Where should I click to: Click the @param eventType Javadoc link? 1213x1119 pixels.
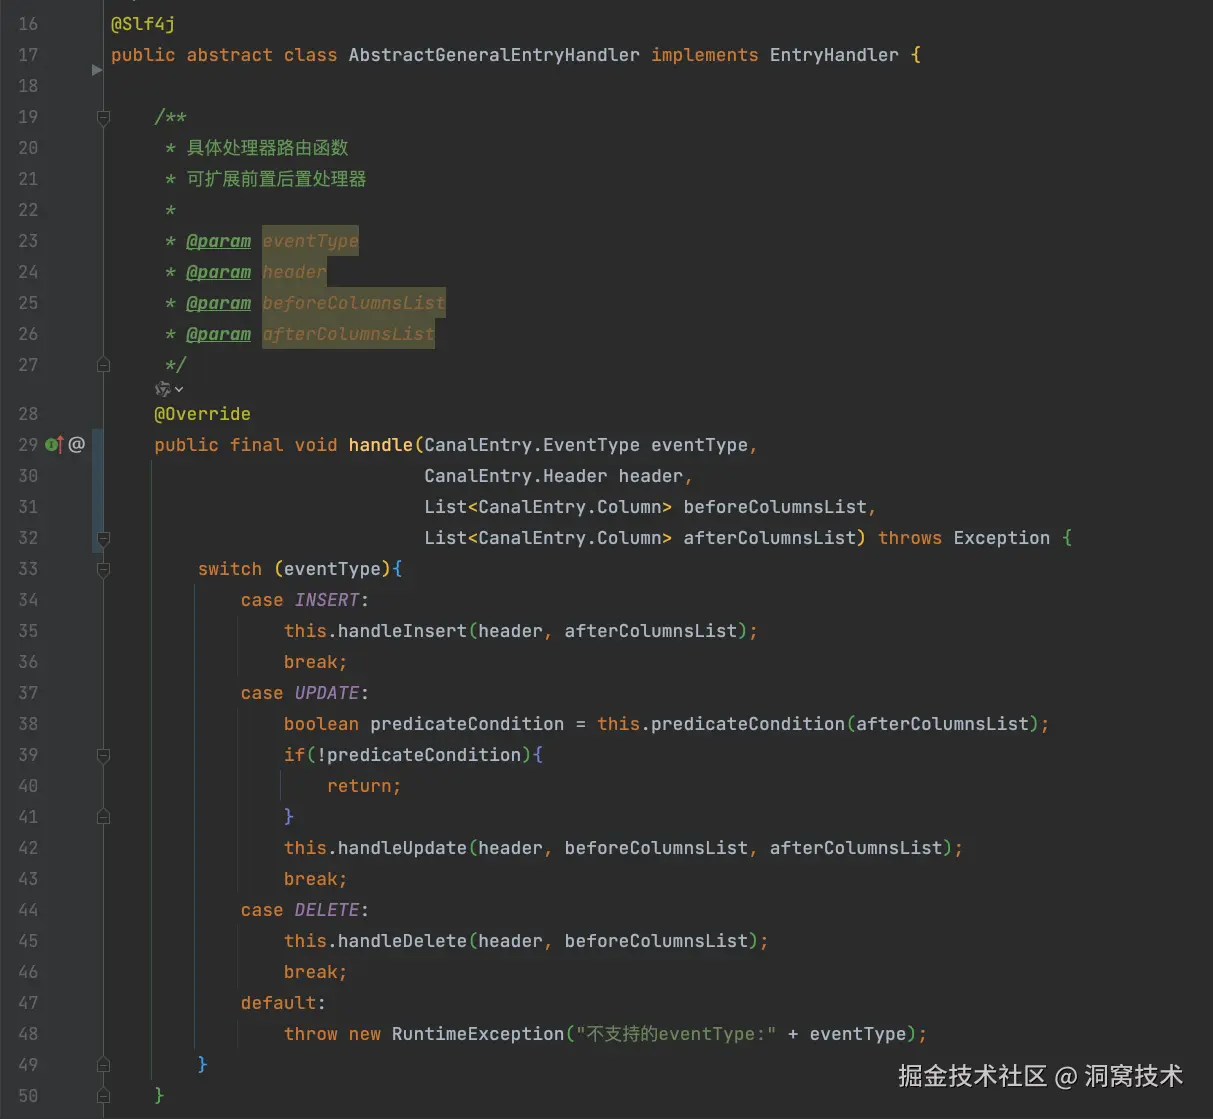pyautogui.click(x=218, y=240)
